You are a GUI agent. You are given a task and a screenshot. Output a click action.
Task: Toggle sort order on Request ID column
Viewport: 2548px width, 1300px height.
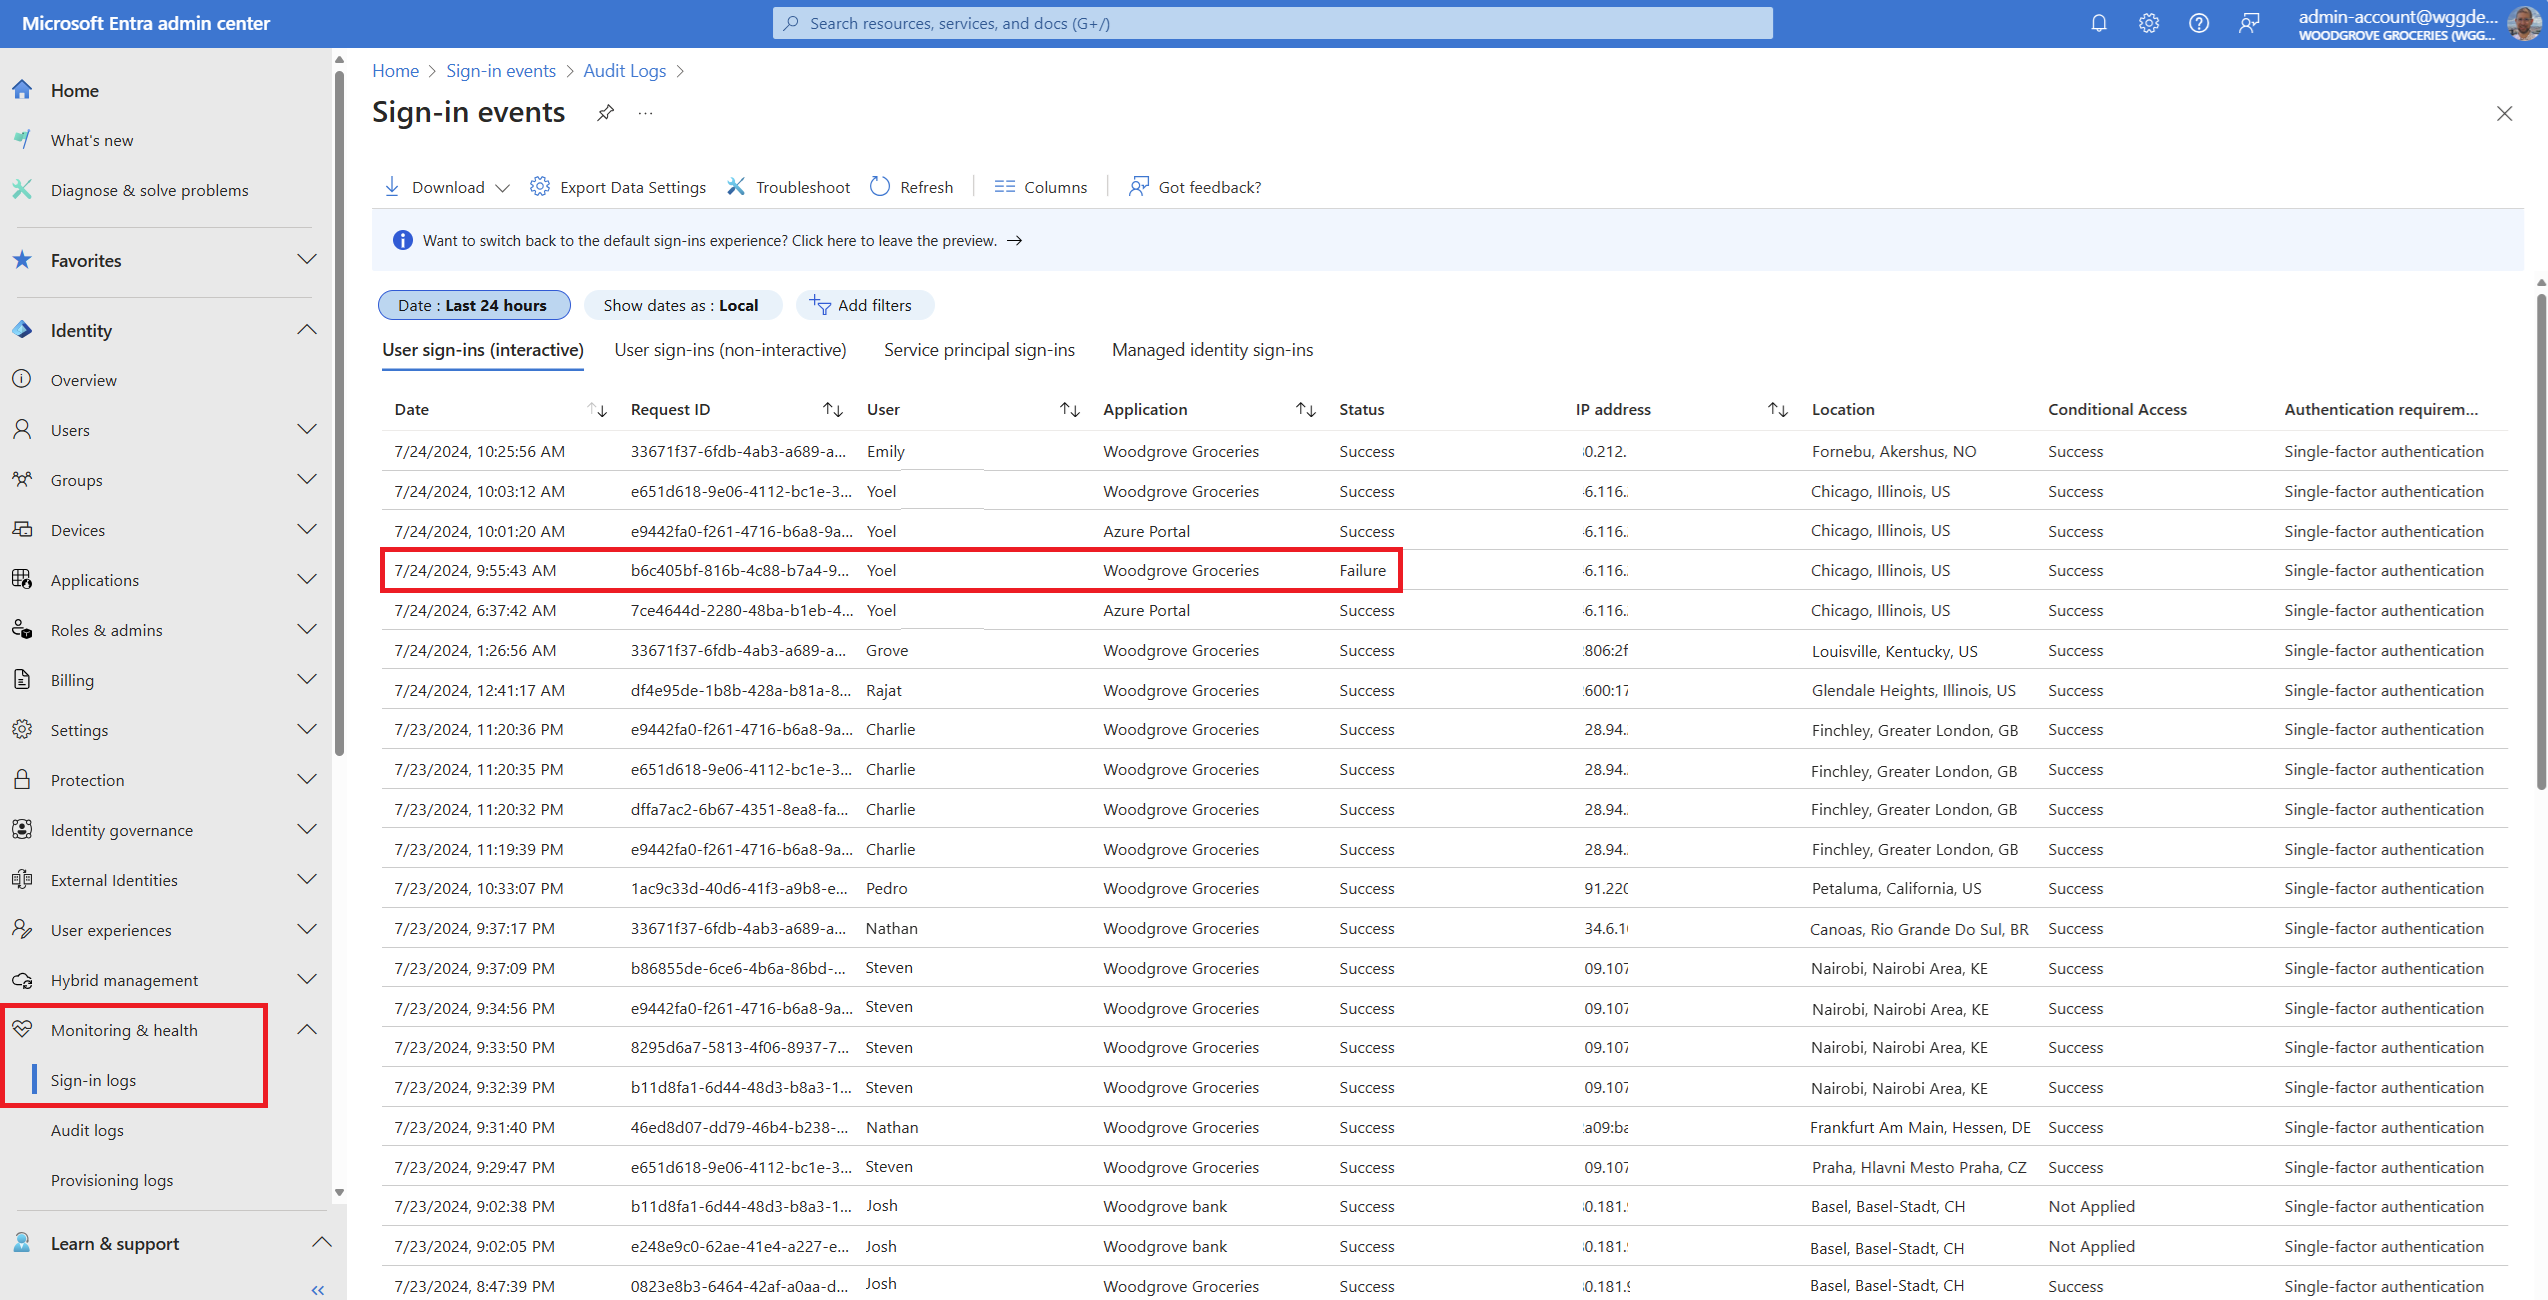click(x=833, y=410)
